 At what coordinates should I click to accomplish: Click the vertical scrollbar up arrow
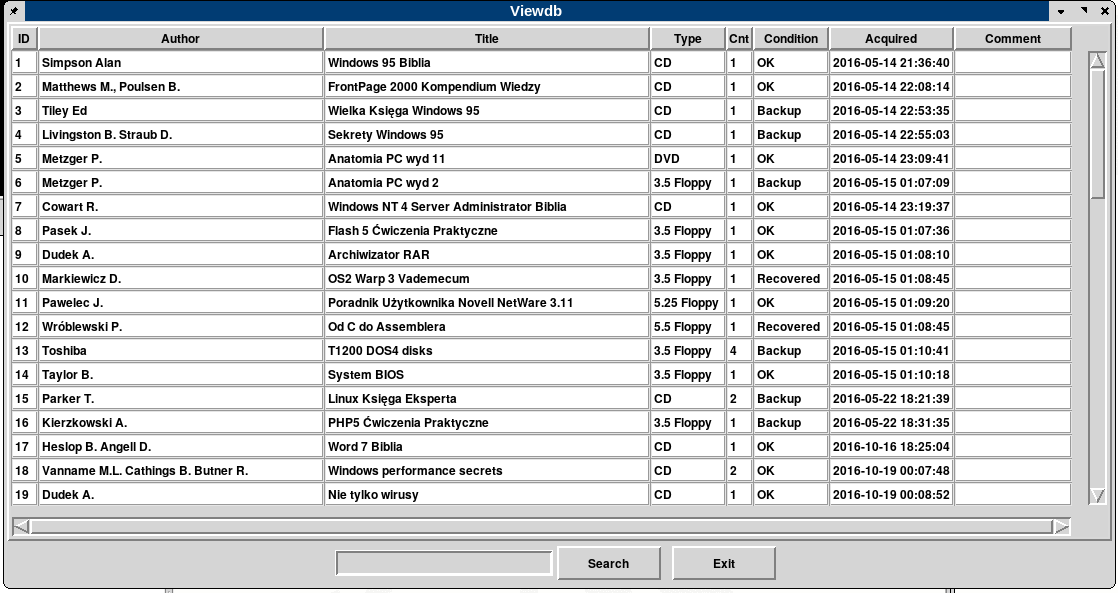pos(1097,60)
